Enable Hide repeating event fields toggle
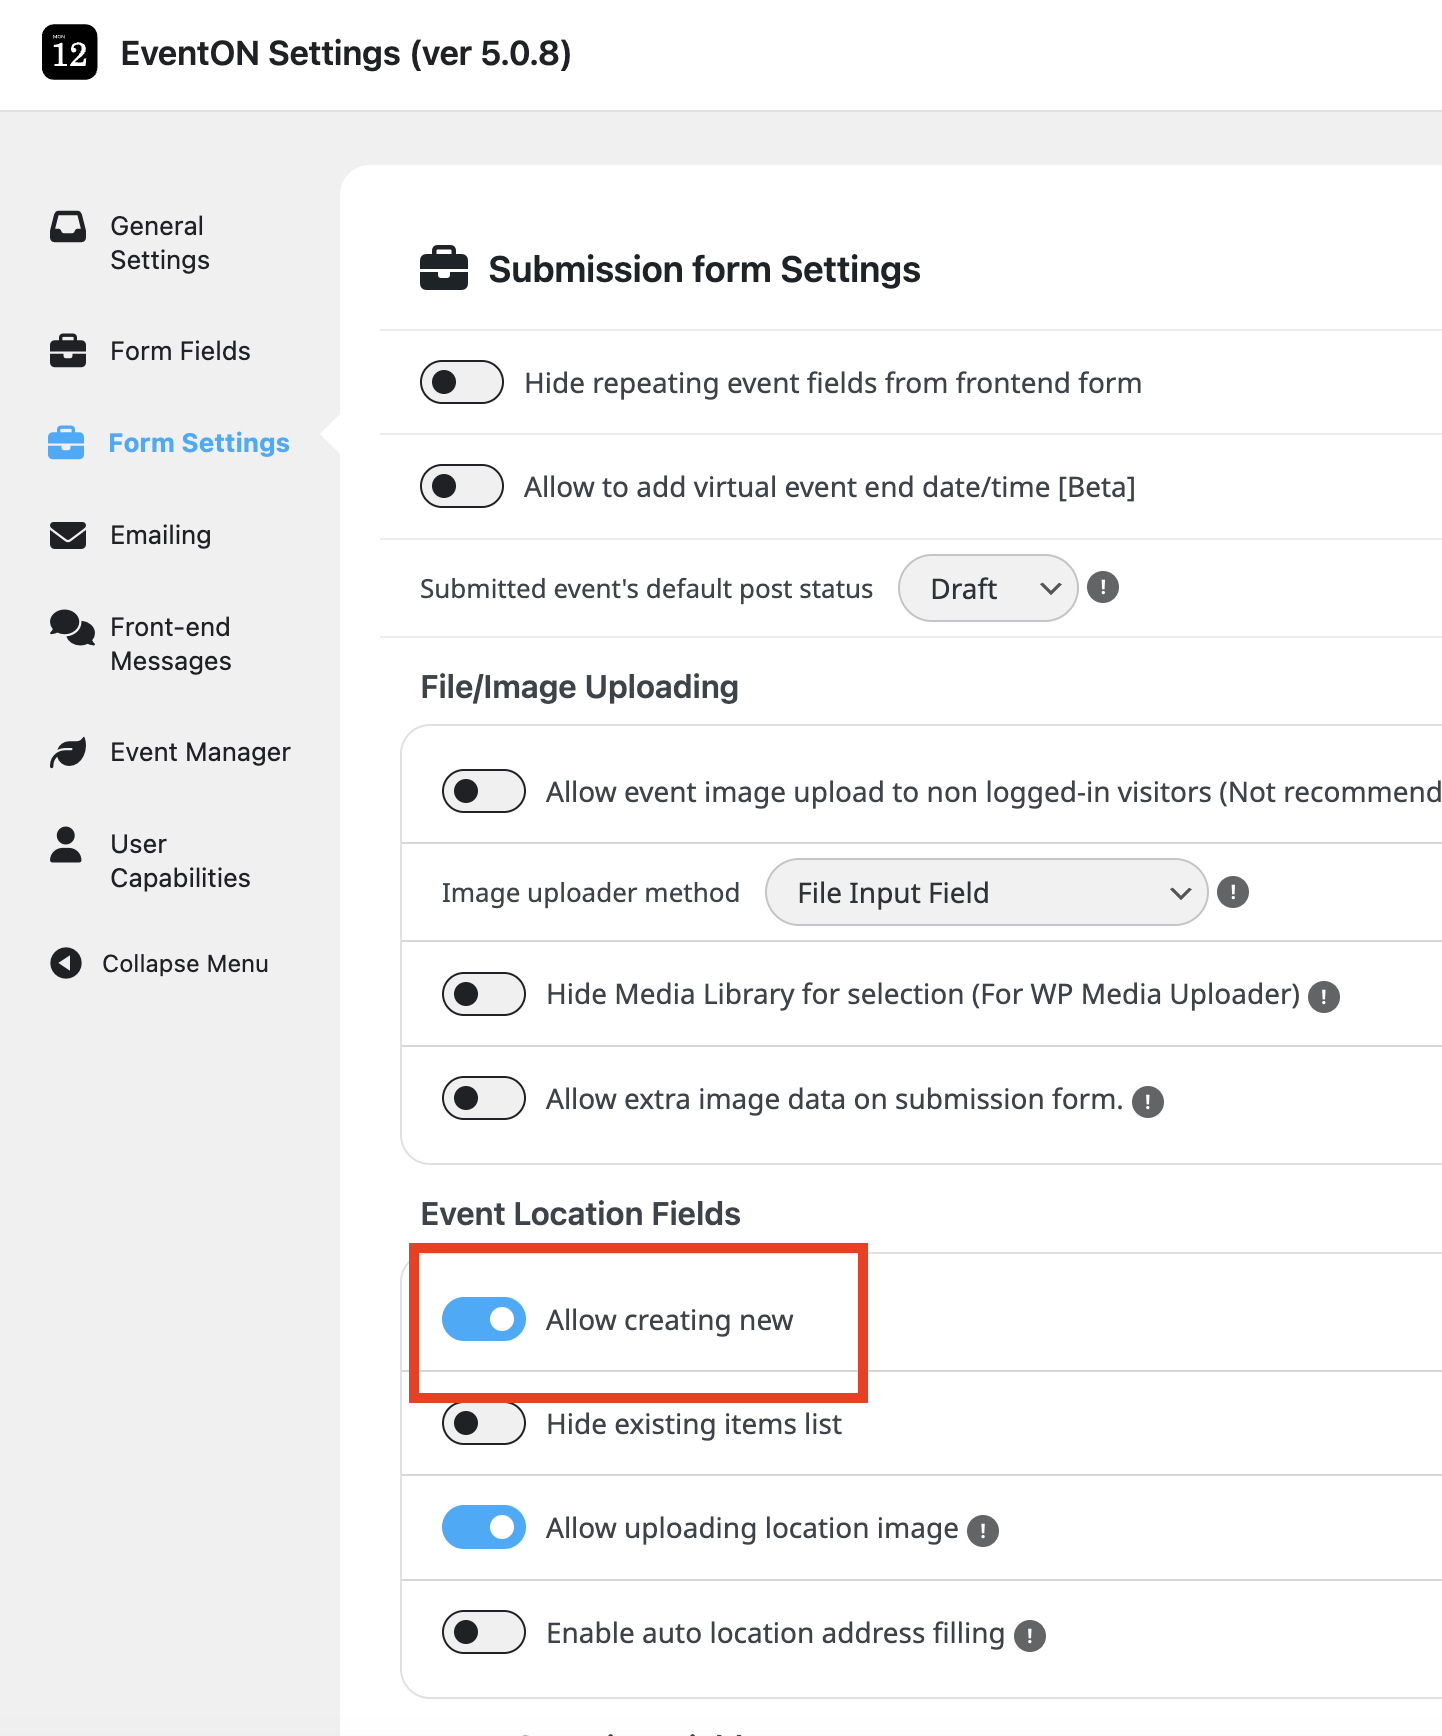The width and height of the screenshot is (1442, 1736). pos(462,382)
